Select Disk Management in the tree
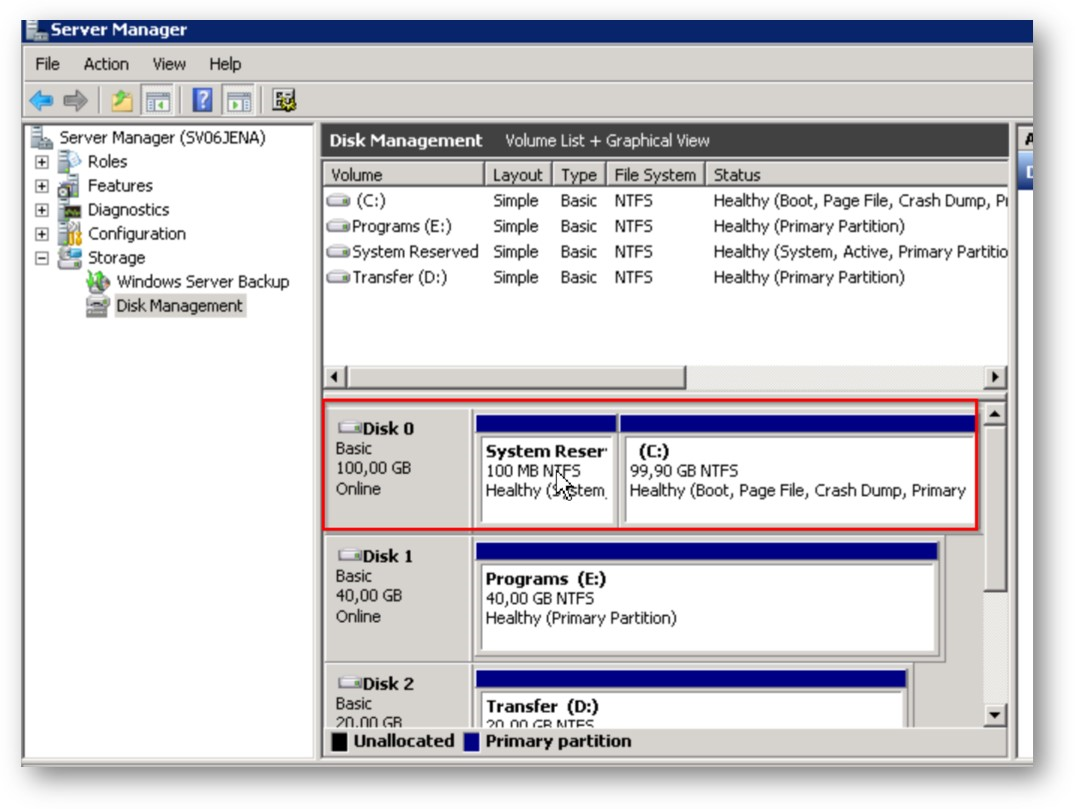The height and width of the screenshot is (810, 1076). (179, 305)
